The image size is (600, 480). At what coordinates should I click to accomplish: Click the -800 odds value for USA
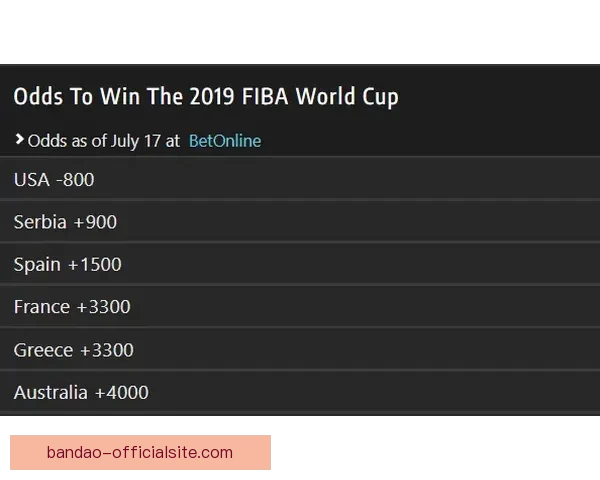pyautogui.click(x=75, y=180)
